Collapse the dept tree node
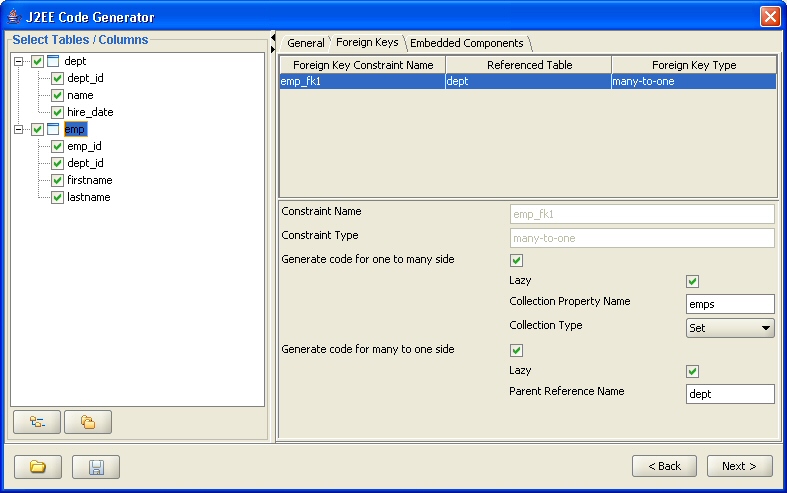Screen dimensions: 787x493 [x=19, y=61]
